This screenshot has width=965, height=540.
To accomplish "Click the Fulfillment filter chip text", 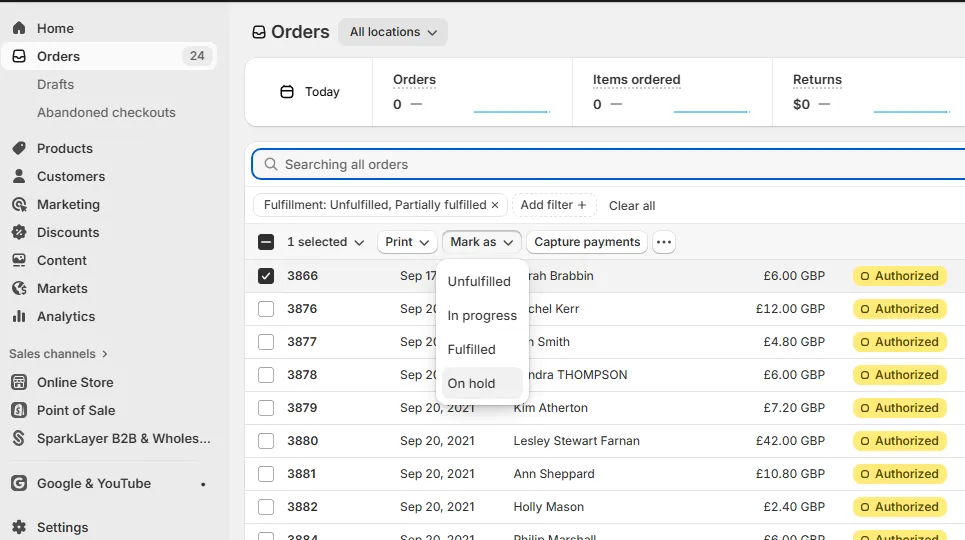I will pos(375,205).
